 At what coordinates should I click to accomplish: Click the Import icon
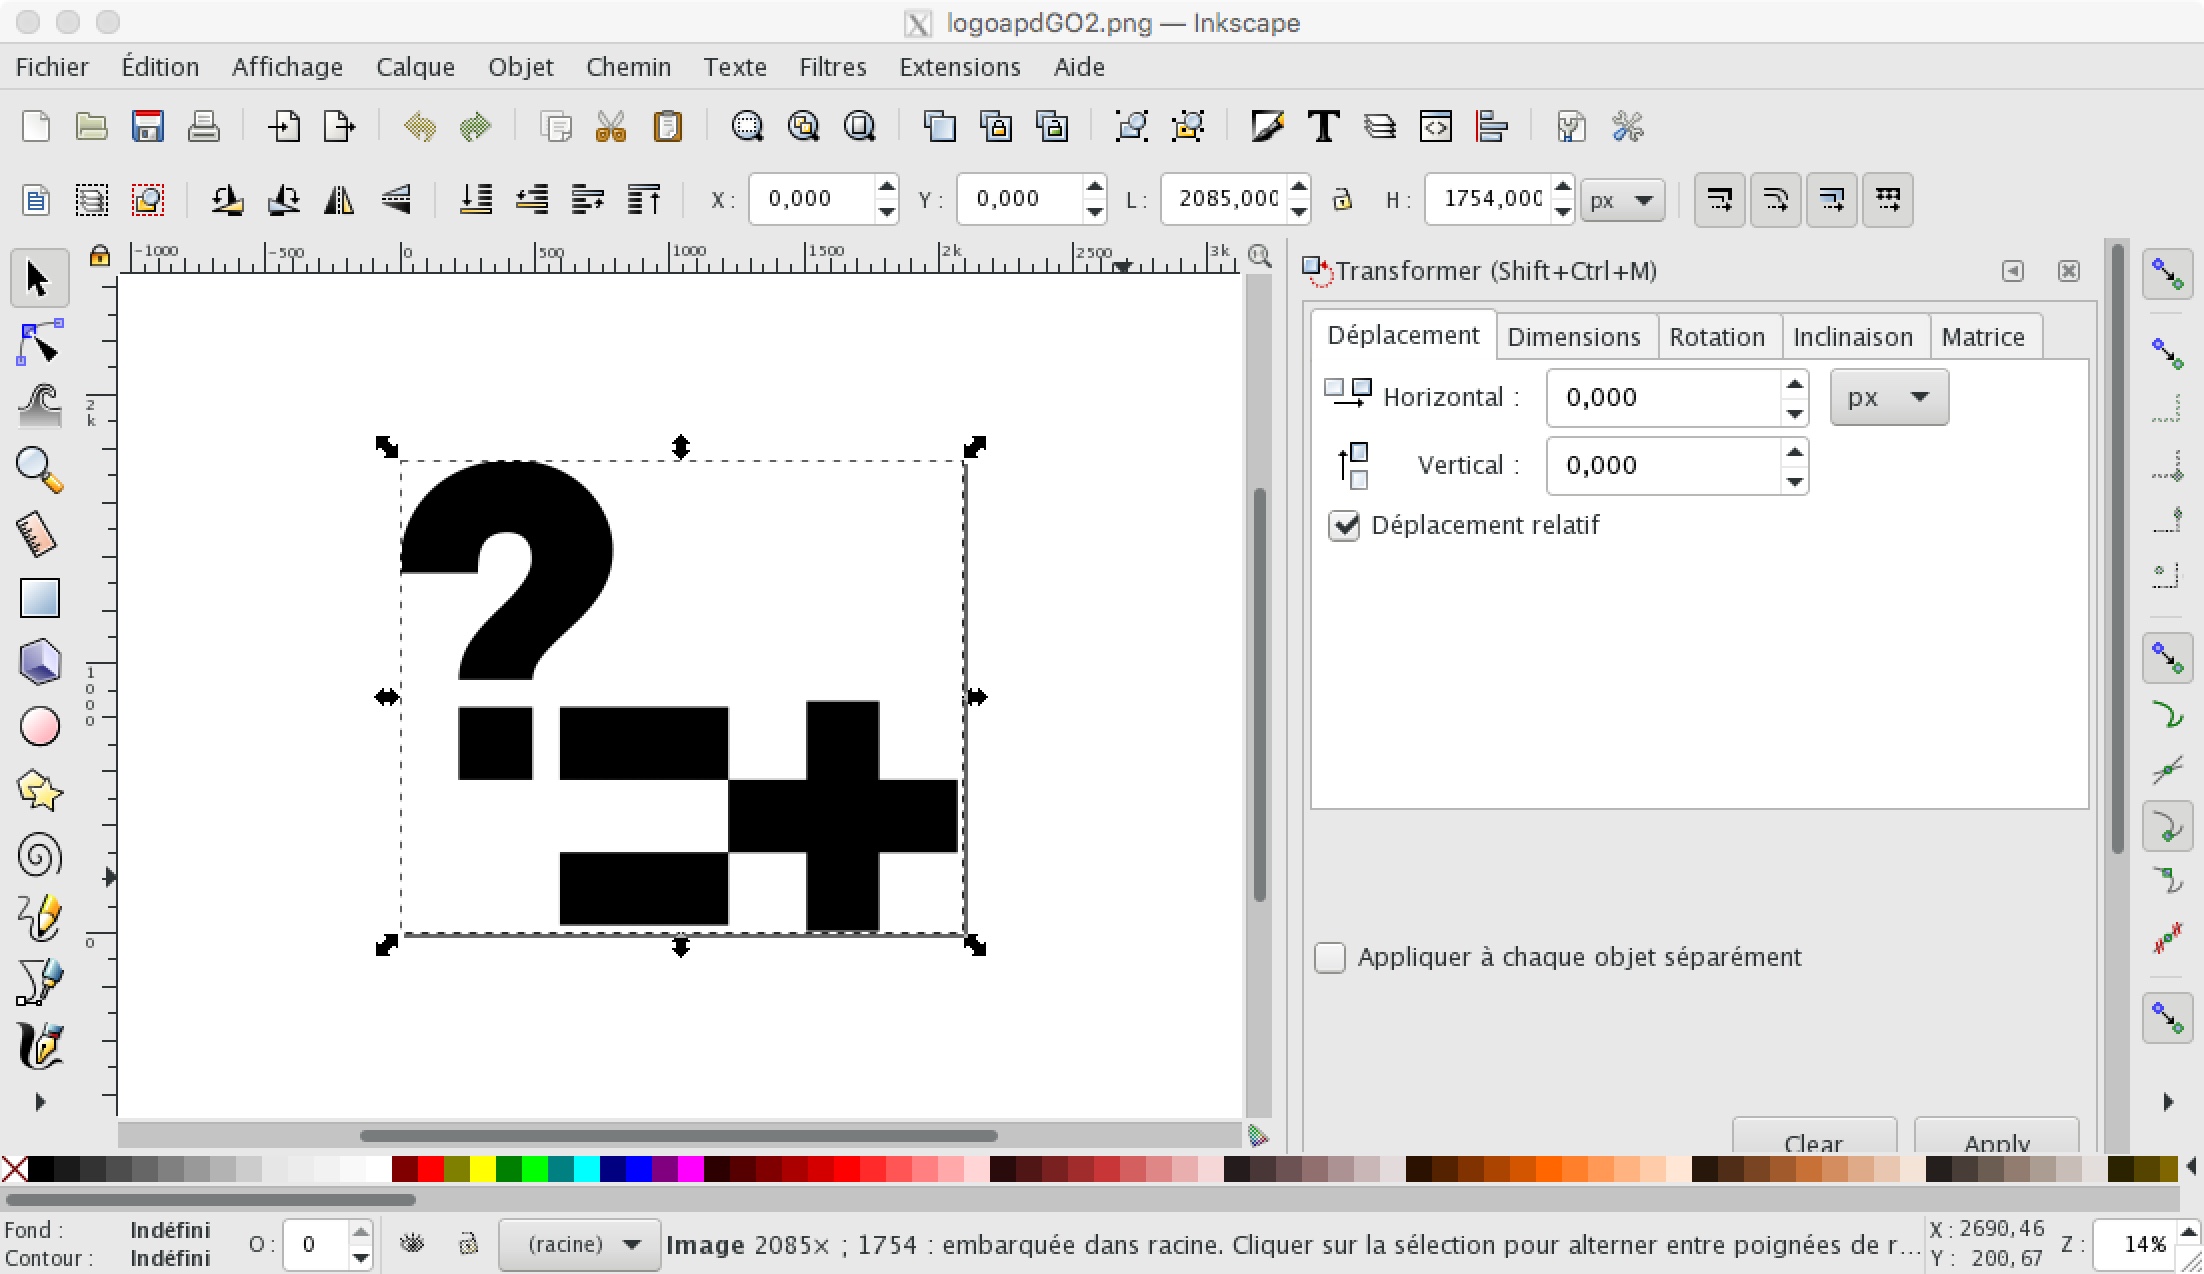pos(284,127)
